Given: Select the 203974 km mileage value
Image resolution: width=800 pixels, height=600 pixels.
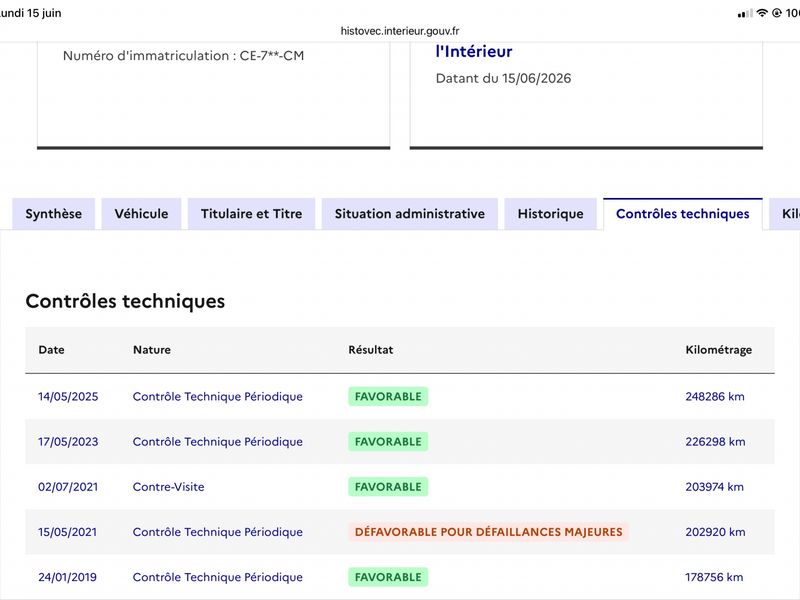Looking at the screenshot, I should click(x=714, y=487).
